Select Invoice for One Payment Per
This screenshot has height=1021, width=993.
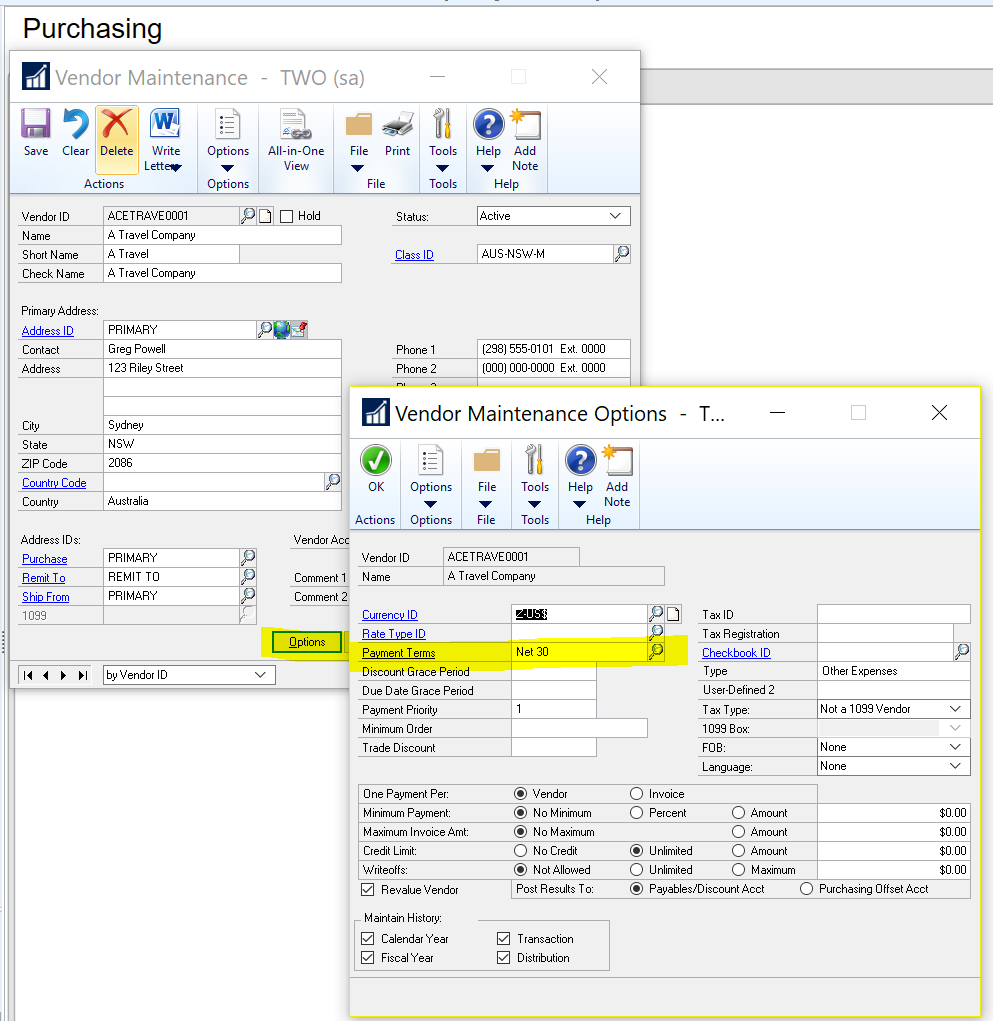pos(636,794)
